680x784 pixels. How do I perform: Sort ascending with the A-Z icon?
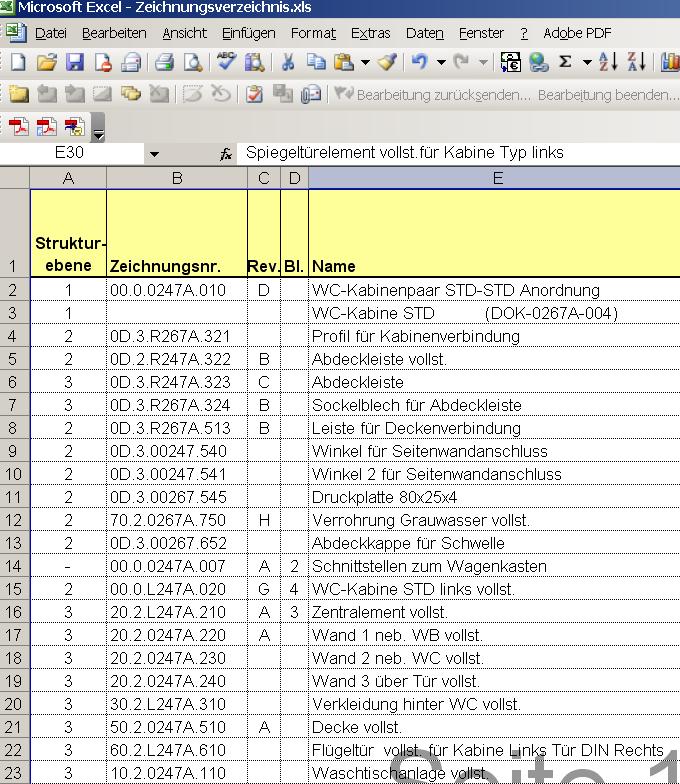coord(608,62)
